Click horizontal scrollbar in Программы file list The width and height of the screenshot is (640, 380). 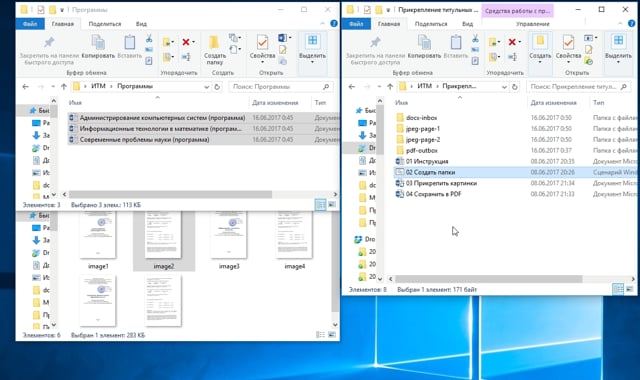pos(170,194)
